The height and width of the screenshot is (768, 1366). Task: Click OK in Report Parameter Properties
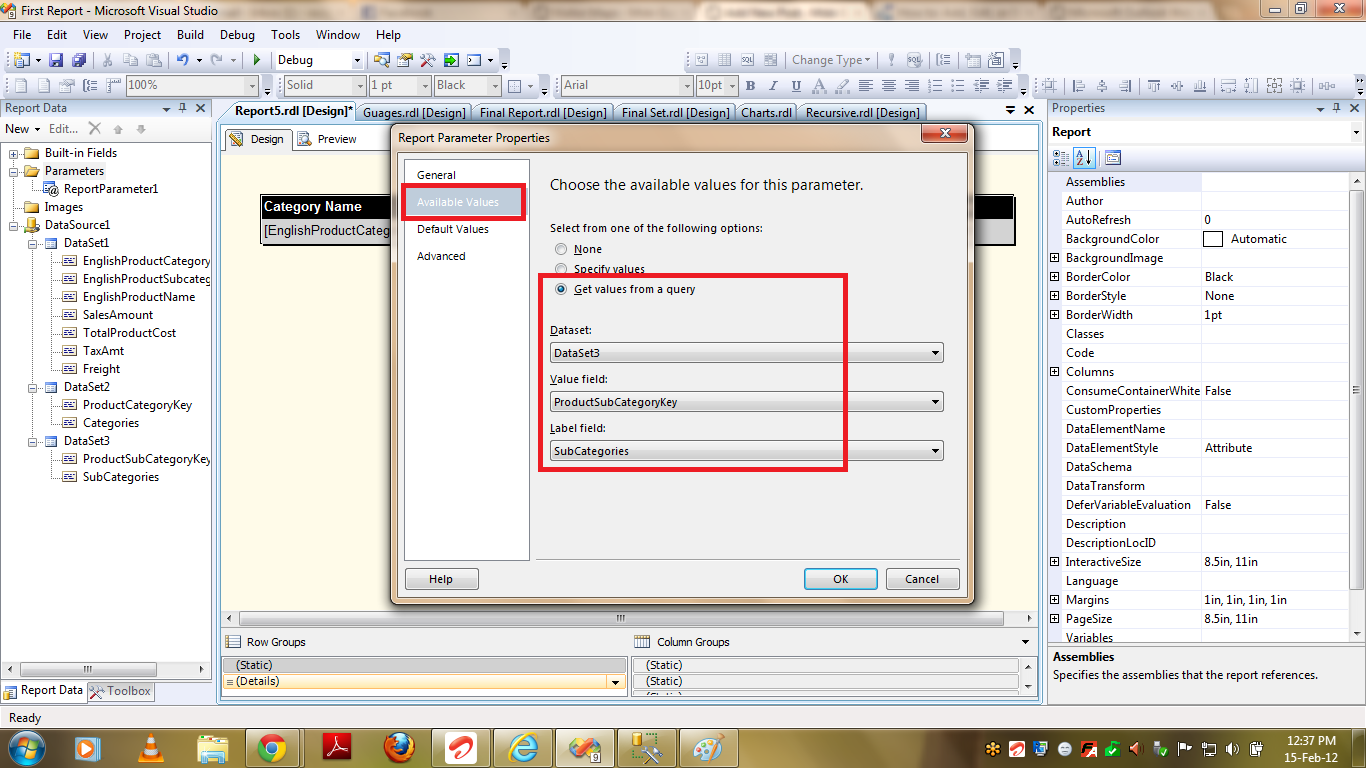840,579
